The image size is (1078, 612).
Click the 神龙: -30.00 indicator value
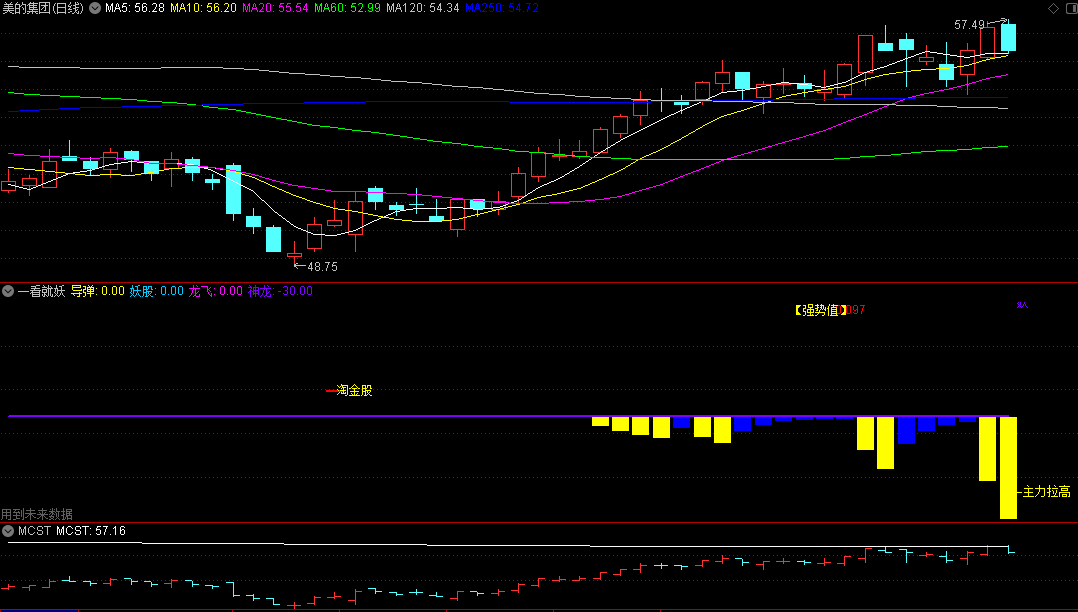280,291
